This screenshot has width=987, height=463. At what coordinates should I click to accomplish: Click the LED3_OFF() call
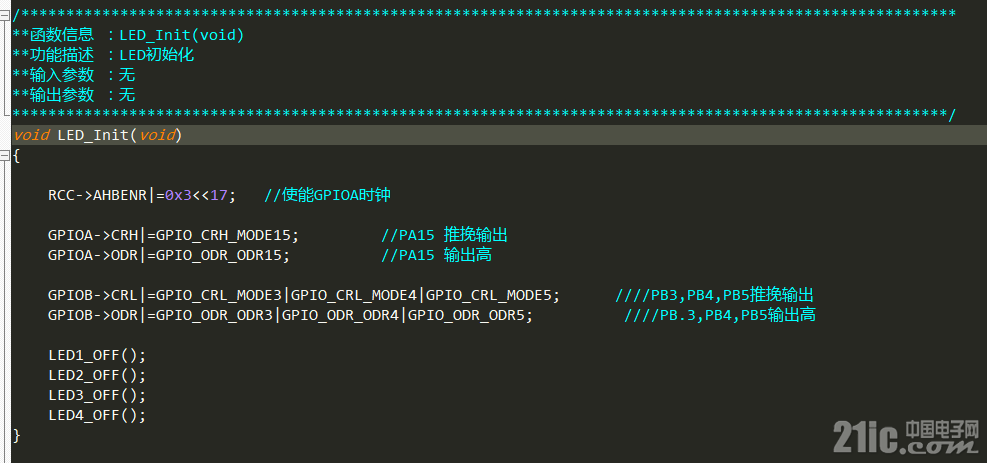(97, 395)
